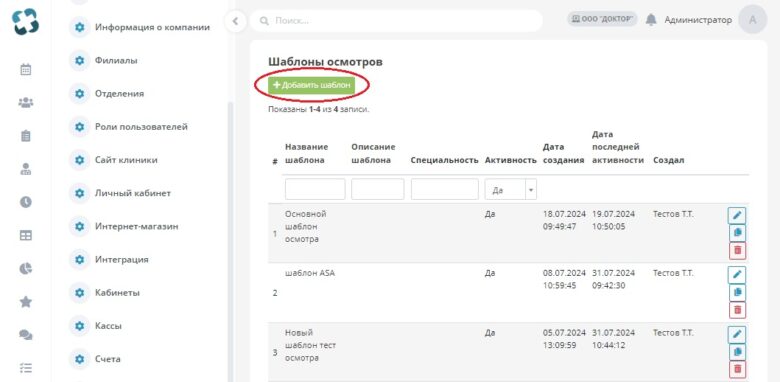Click the settings sidebar scrollbar
The width and height of the screenshot is (780, 382).
(230, 241)
